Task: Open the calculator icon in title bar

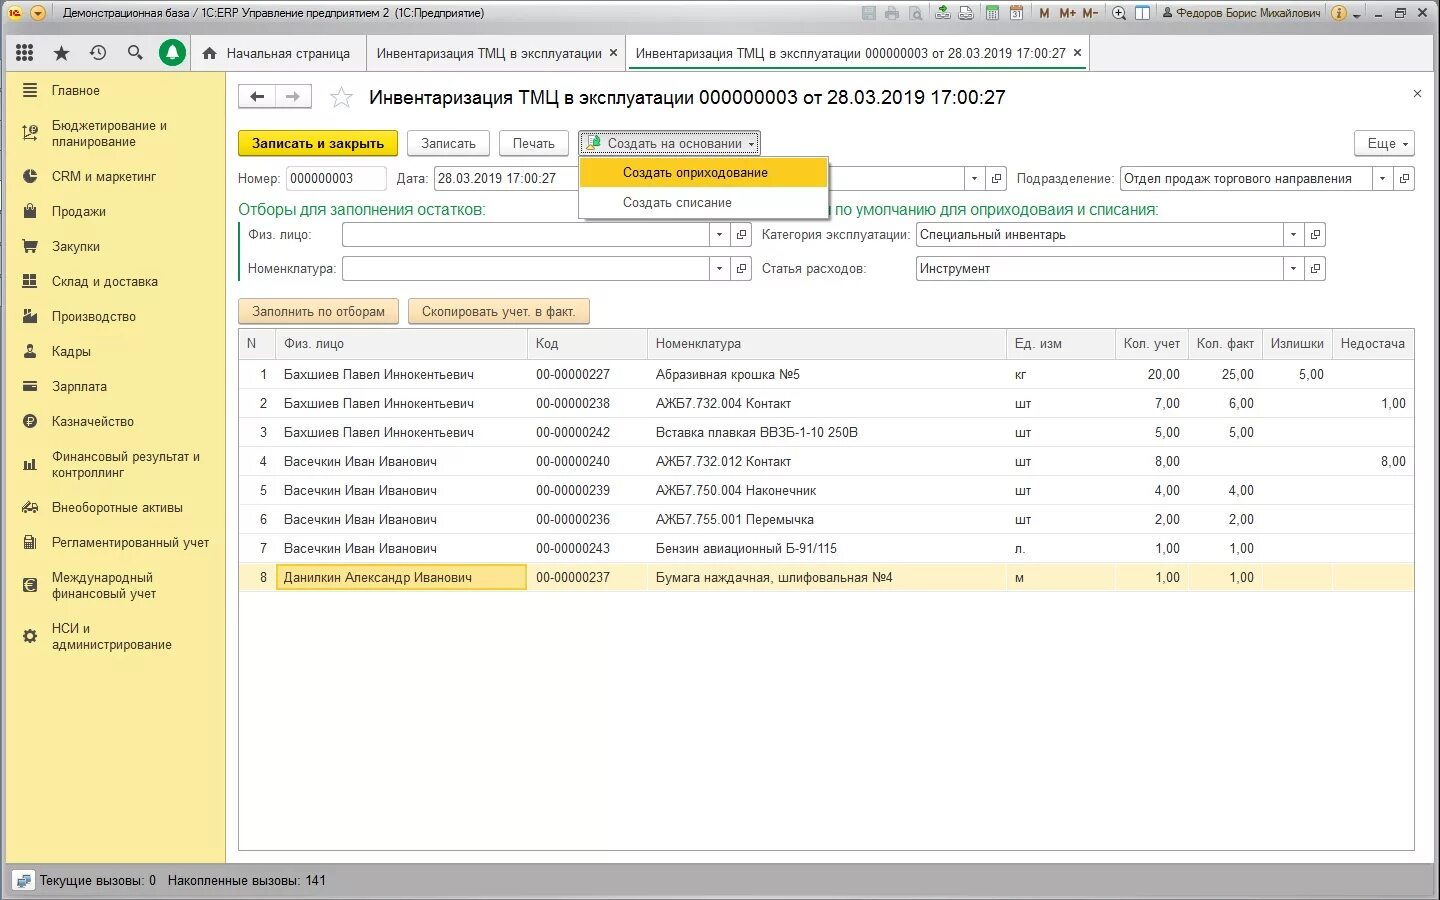Action: [993, 13]
